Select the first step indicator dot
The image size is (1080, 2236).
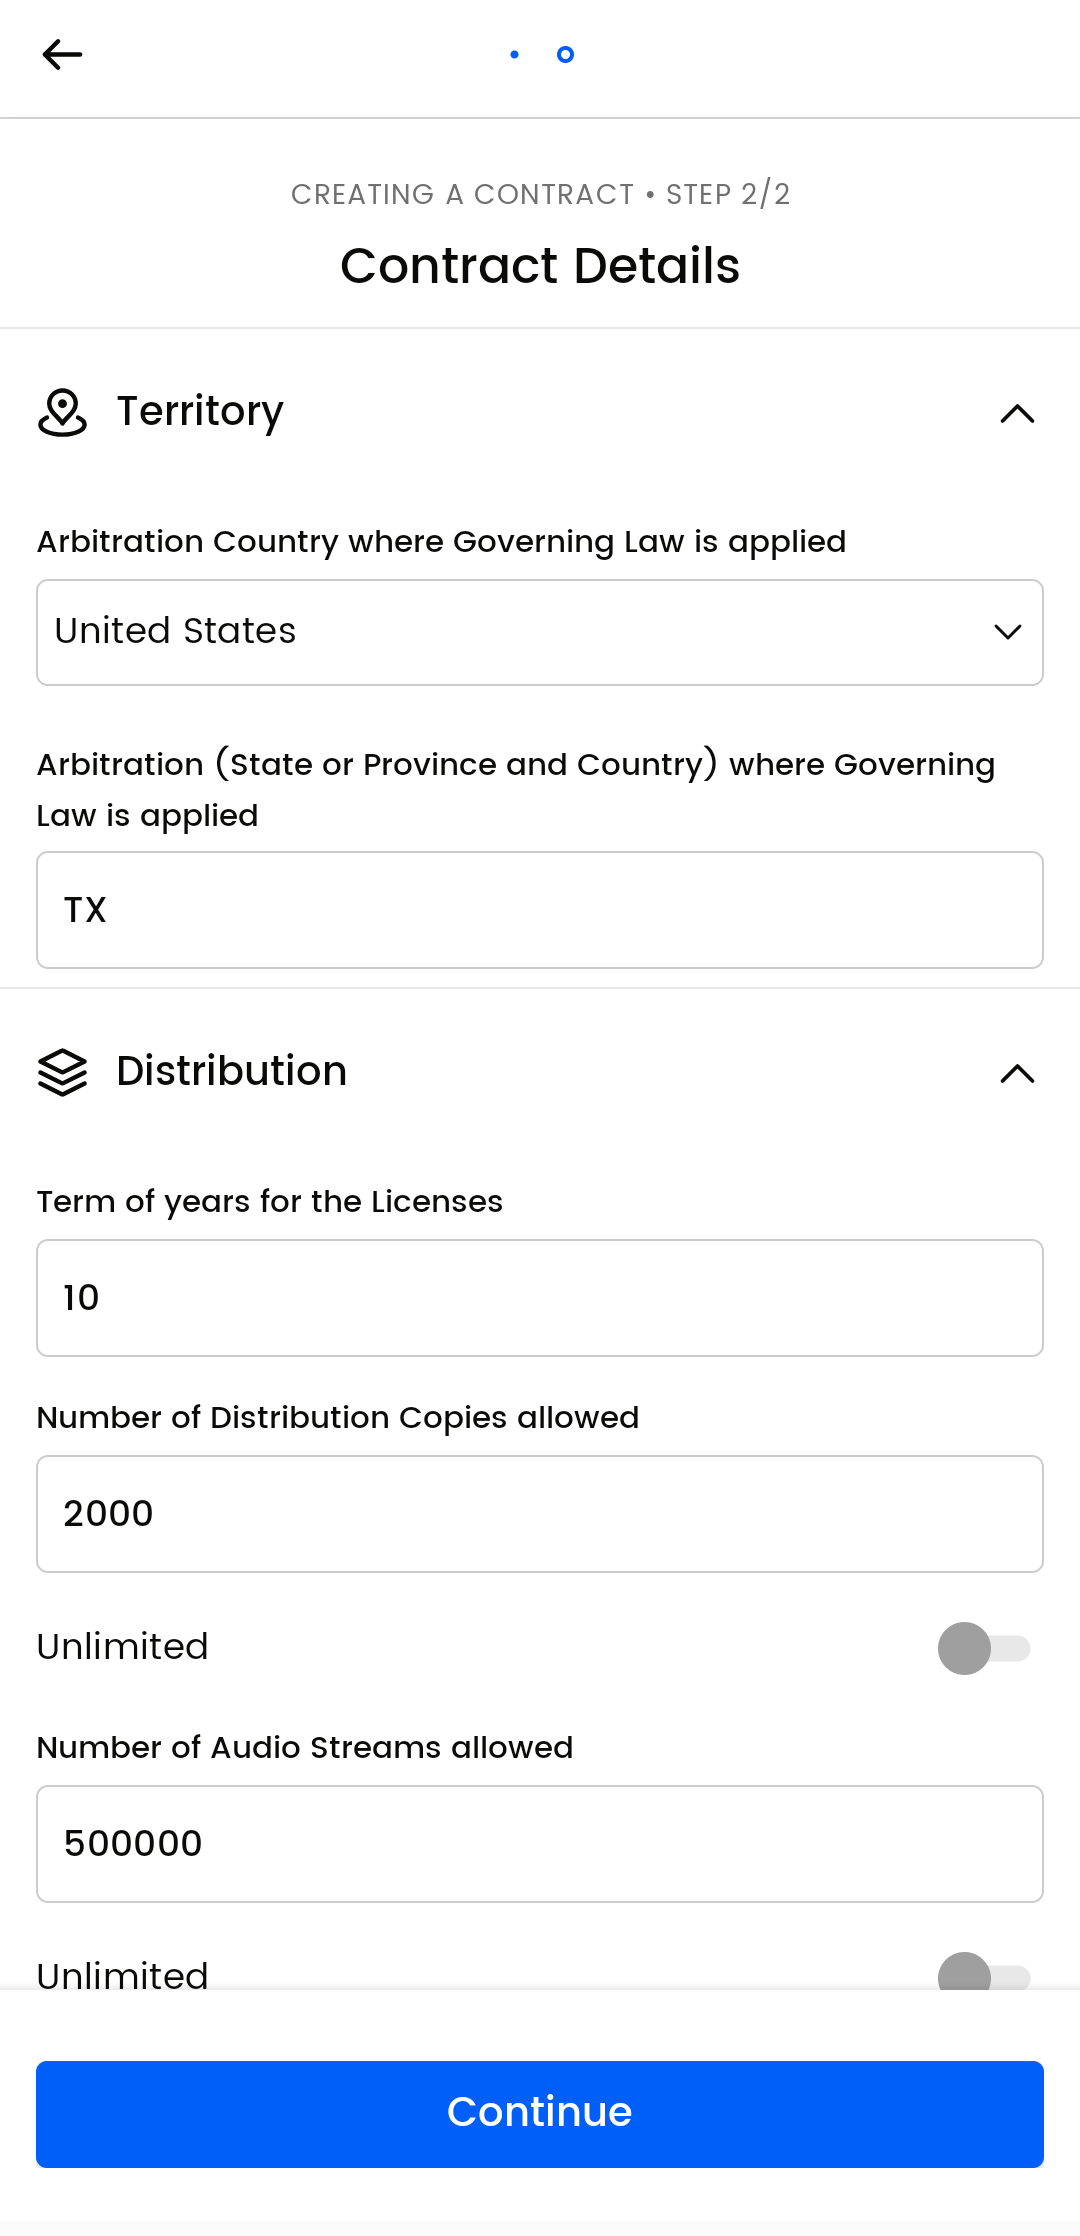514,54
